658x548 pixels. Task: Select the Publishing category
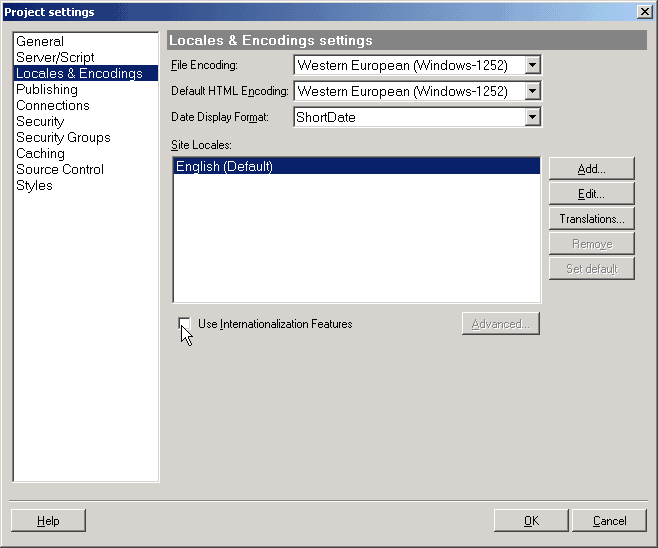pos(47,90)
